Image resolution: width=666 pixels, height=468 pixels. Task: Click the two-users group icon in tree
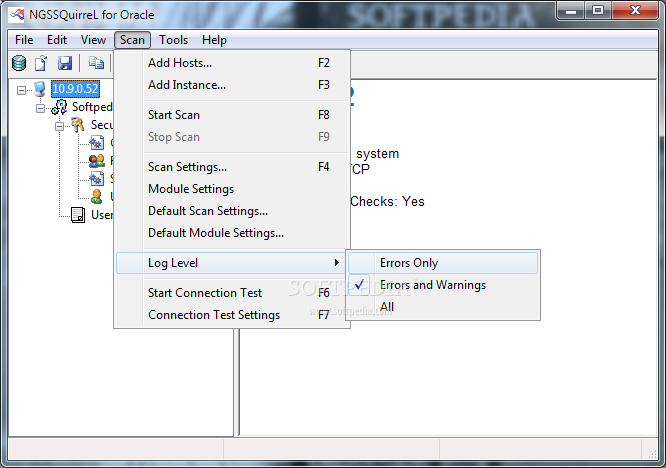97,161
